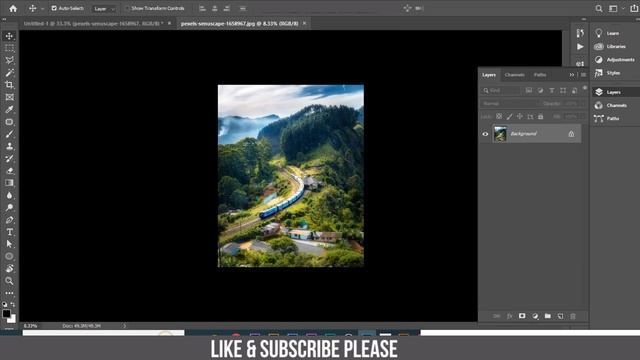640x360 pixels.
Task: Open the Styles panel
Action: [607, 73]
